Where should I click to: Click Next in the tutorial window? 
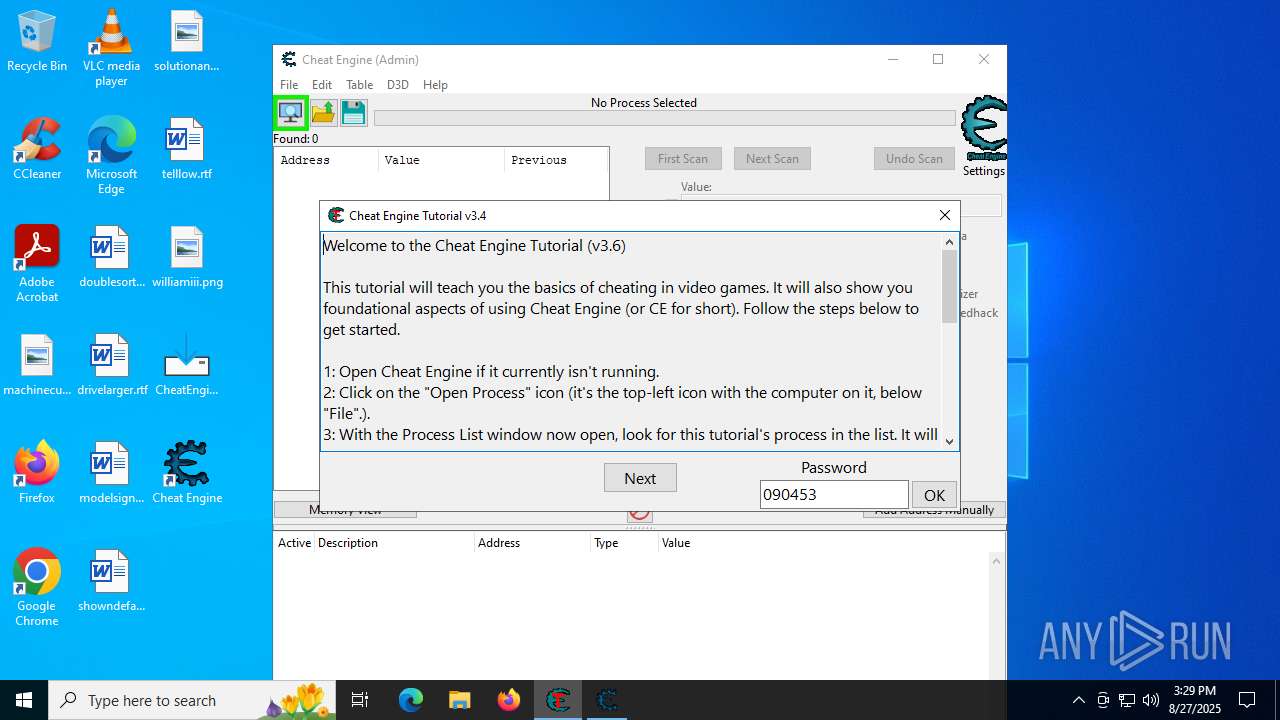pyautogui.click(x=640, y=478)
